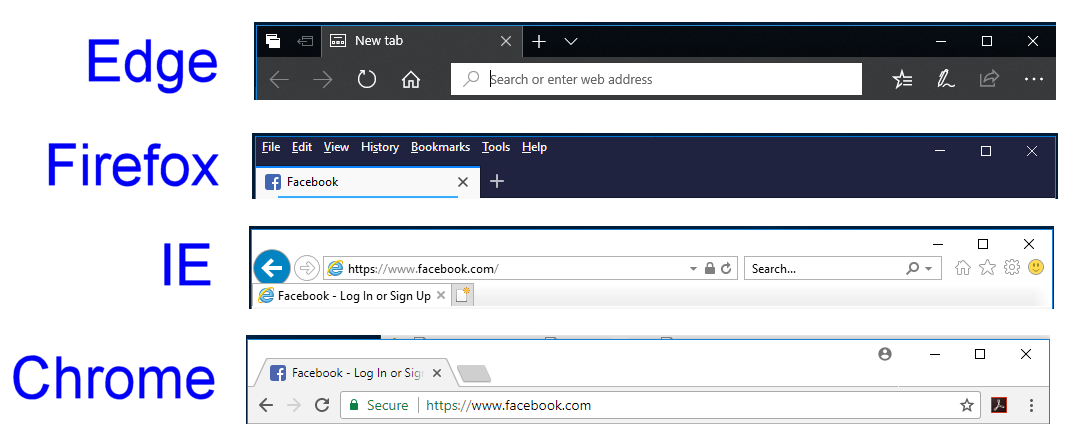Bookmark page with Chrome star

point(967,406)
